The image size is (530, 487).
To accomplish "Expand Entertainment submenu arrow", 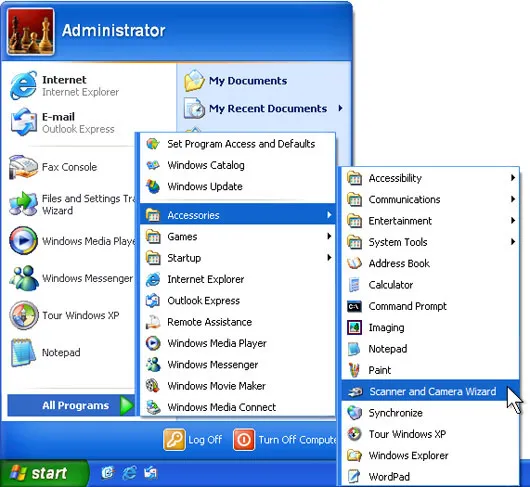I will pos(513,220).
